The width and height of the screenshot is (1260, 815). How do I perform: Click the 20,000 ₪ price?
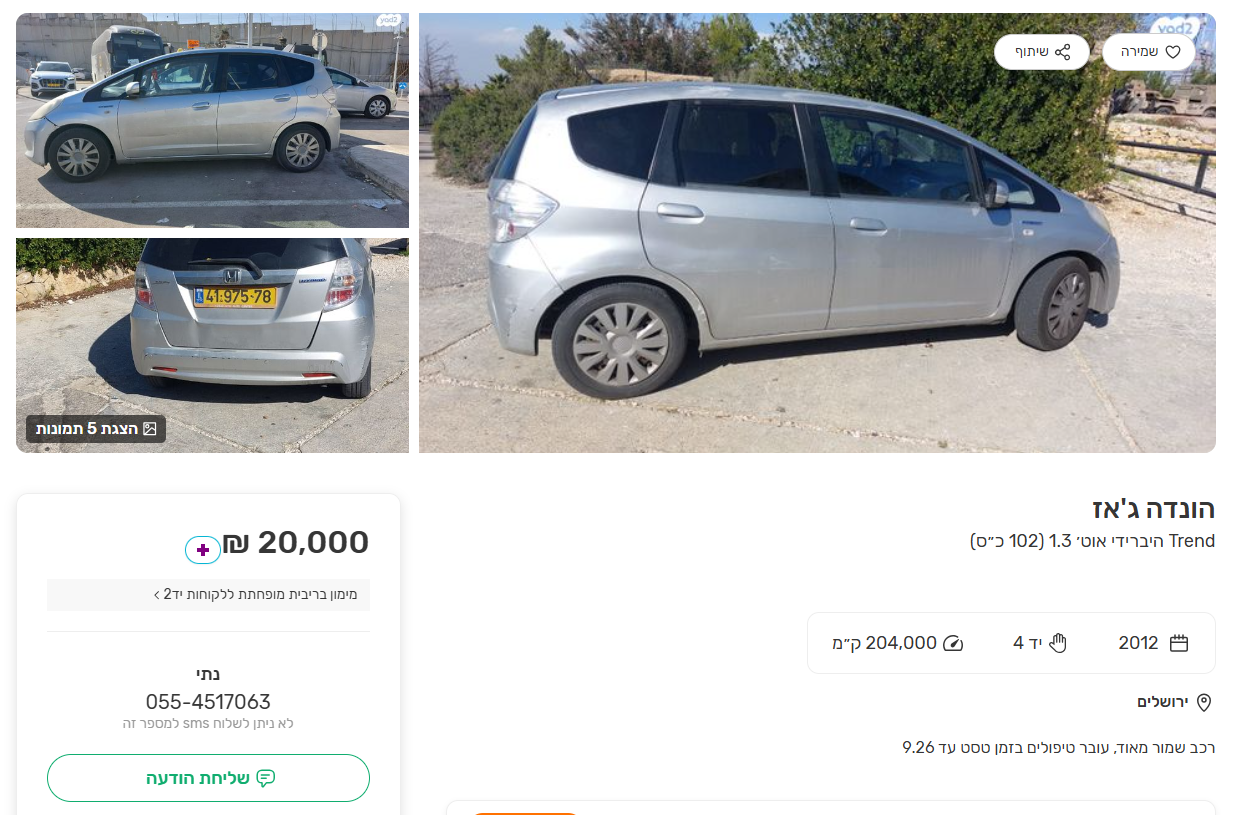(x=296, y=543)
